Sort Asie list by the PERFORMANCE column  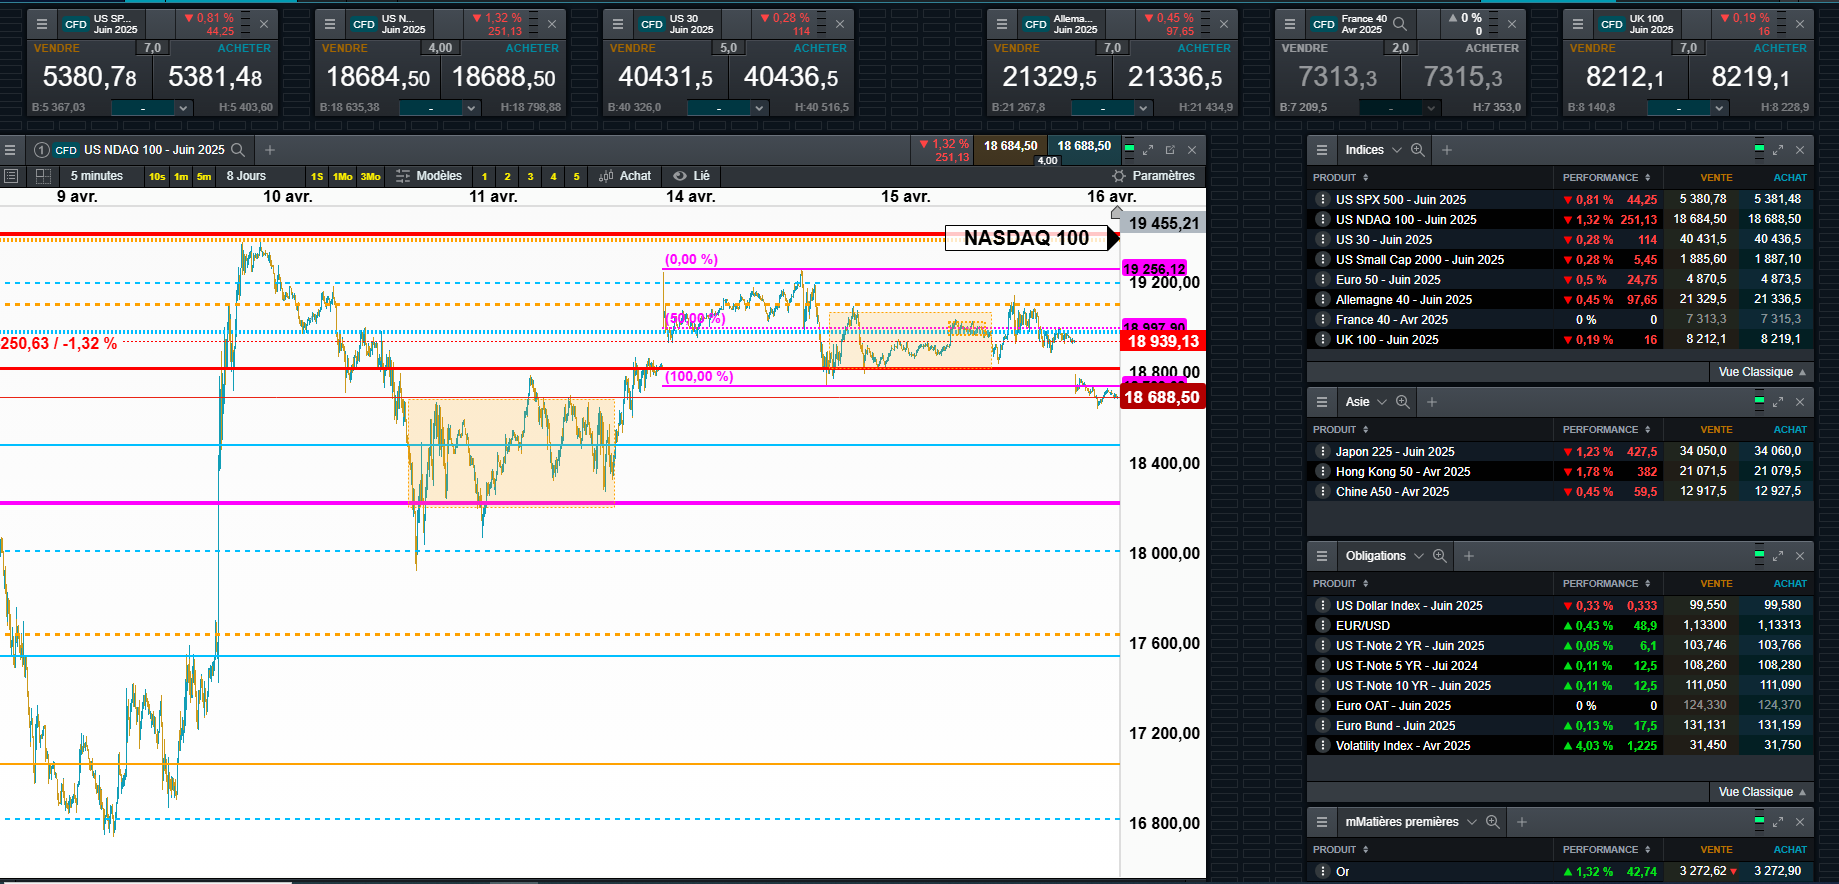[x=1607, y=430]
